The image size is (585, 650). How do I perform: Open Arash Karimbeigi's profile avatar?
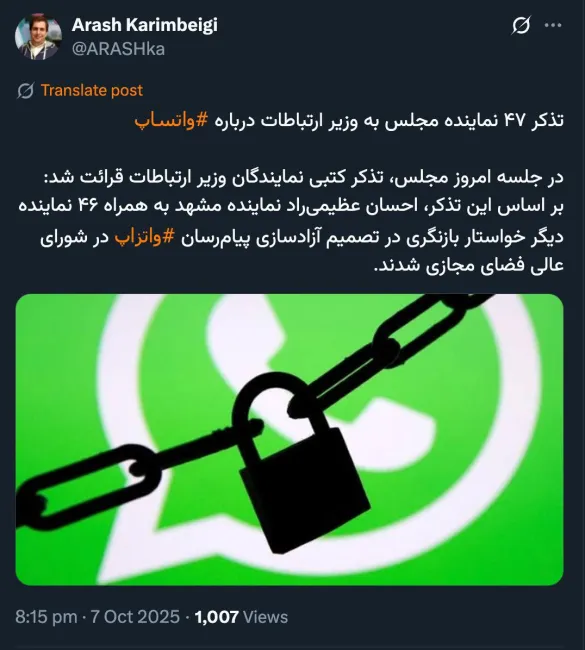[x=38, y=36]
